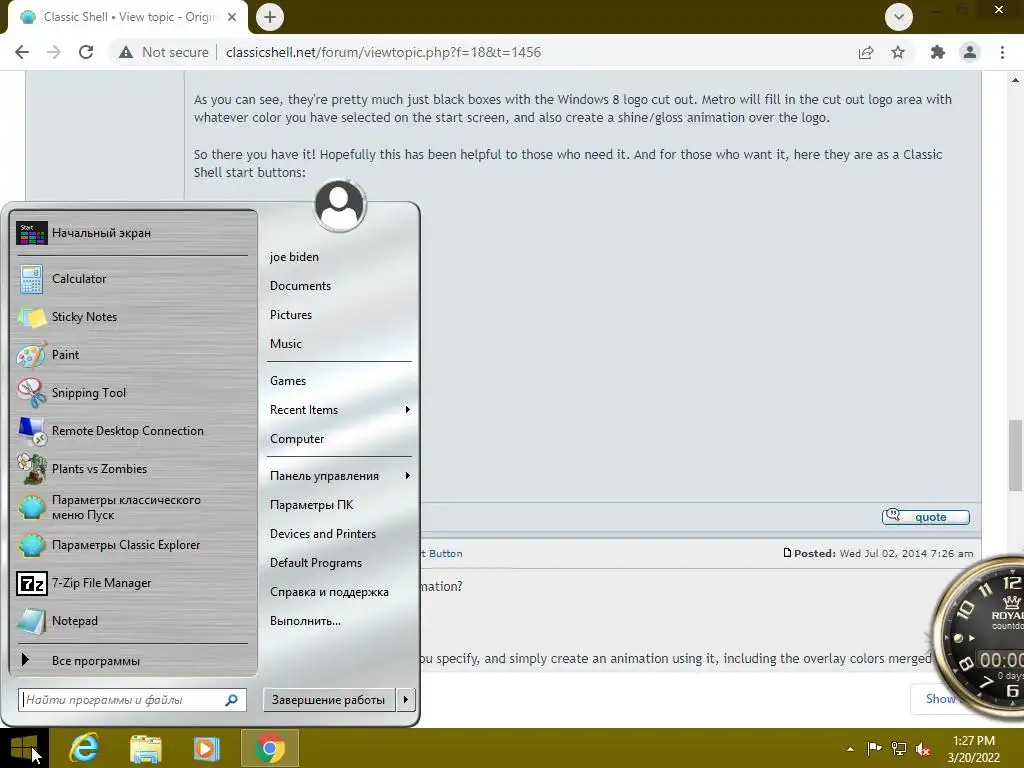The height and width of the screenshot is (768, 1024).
Task: Open Internet Explorer from the taskbar
Action: (85, 748)
